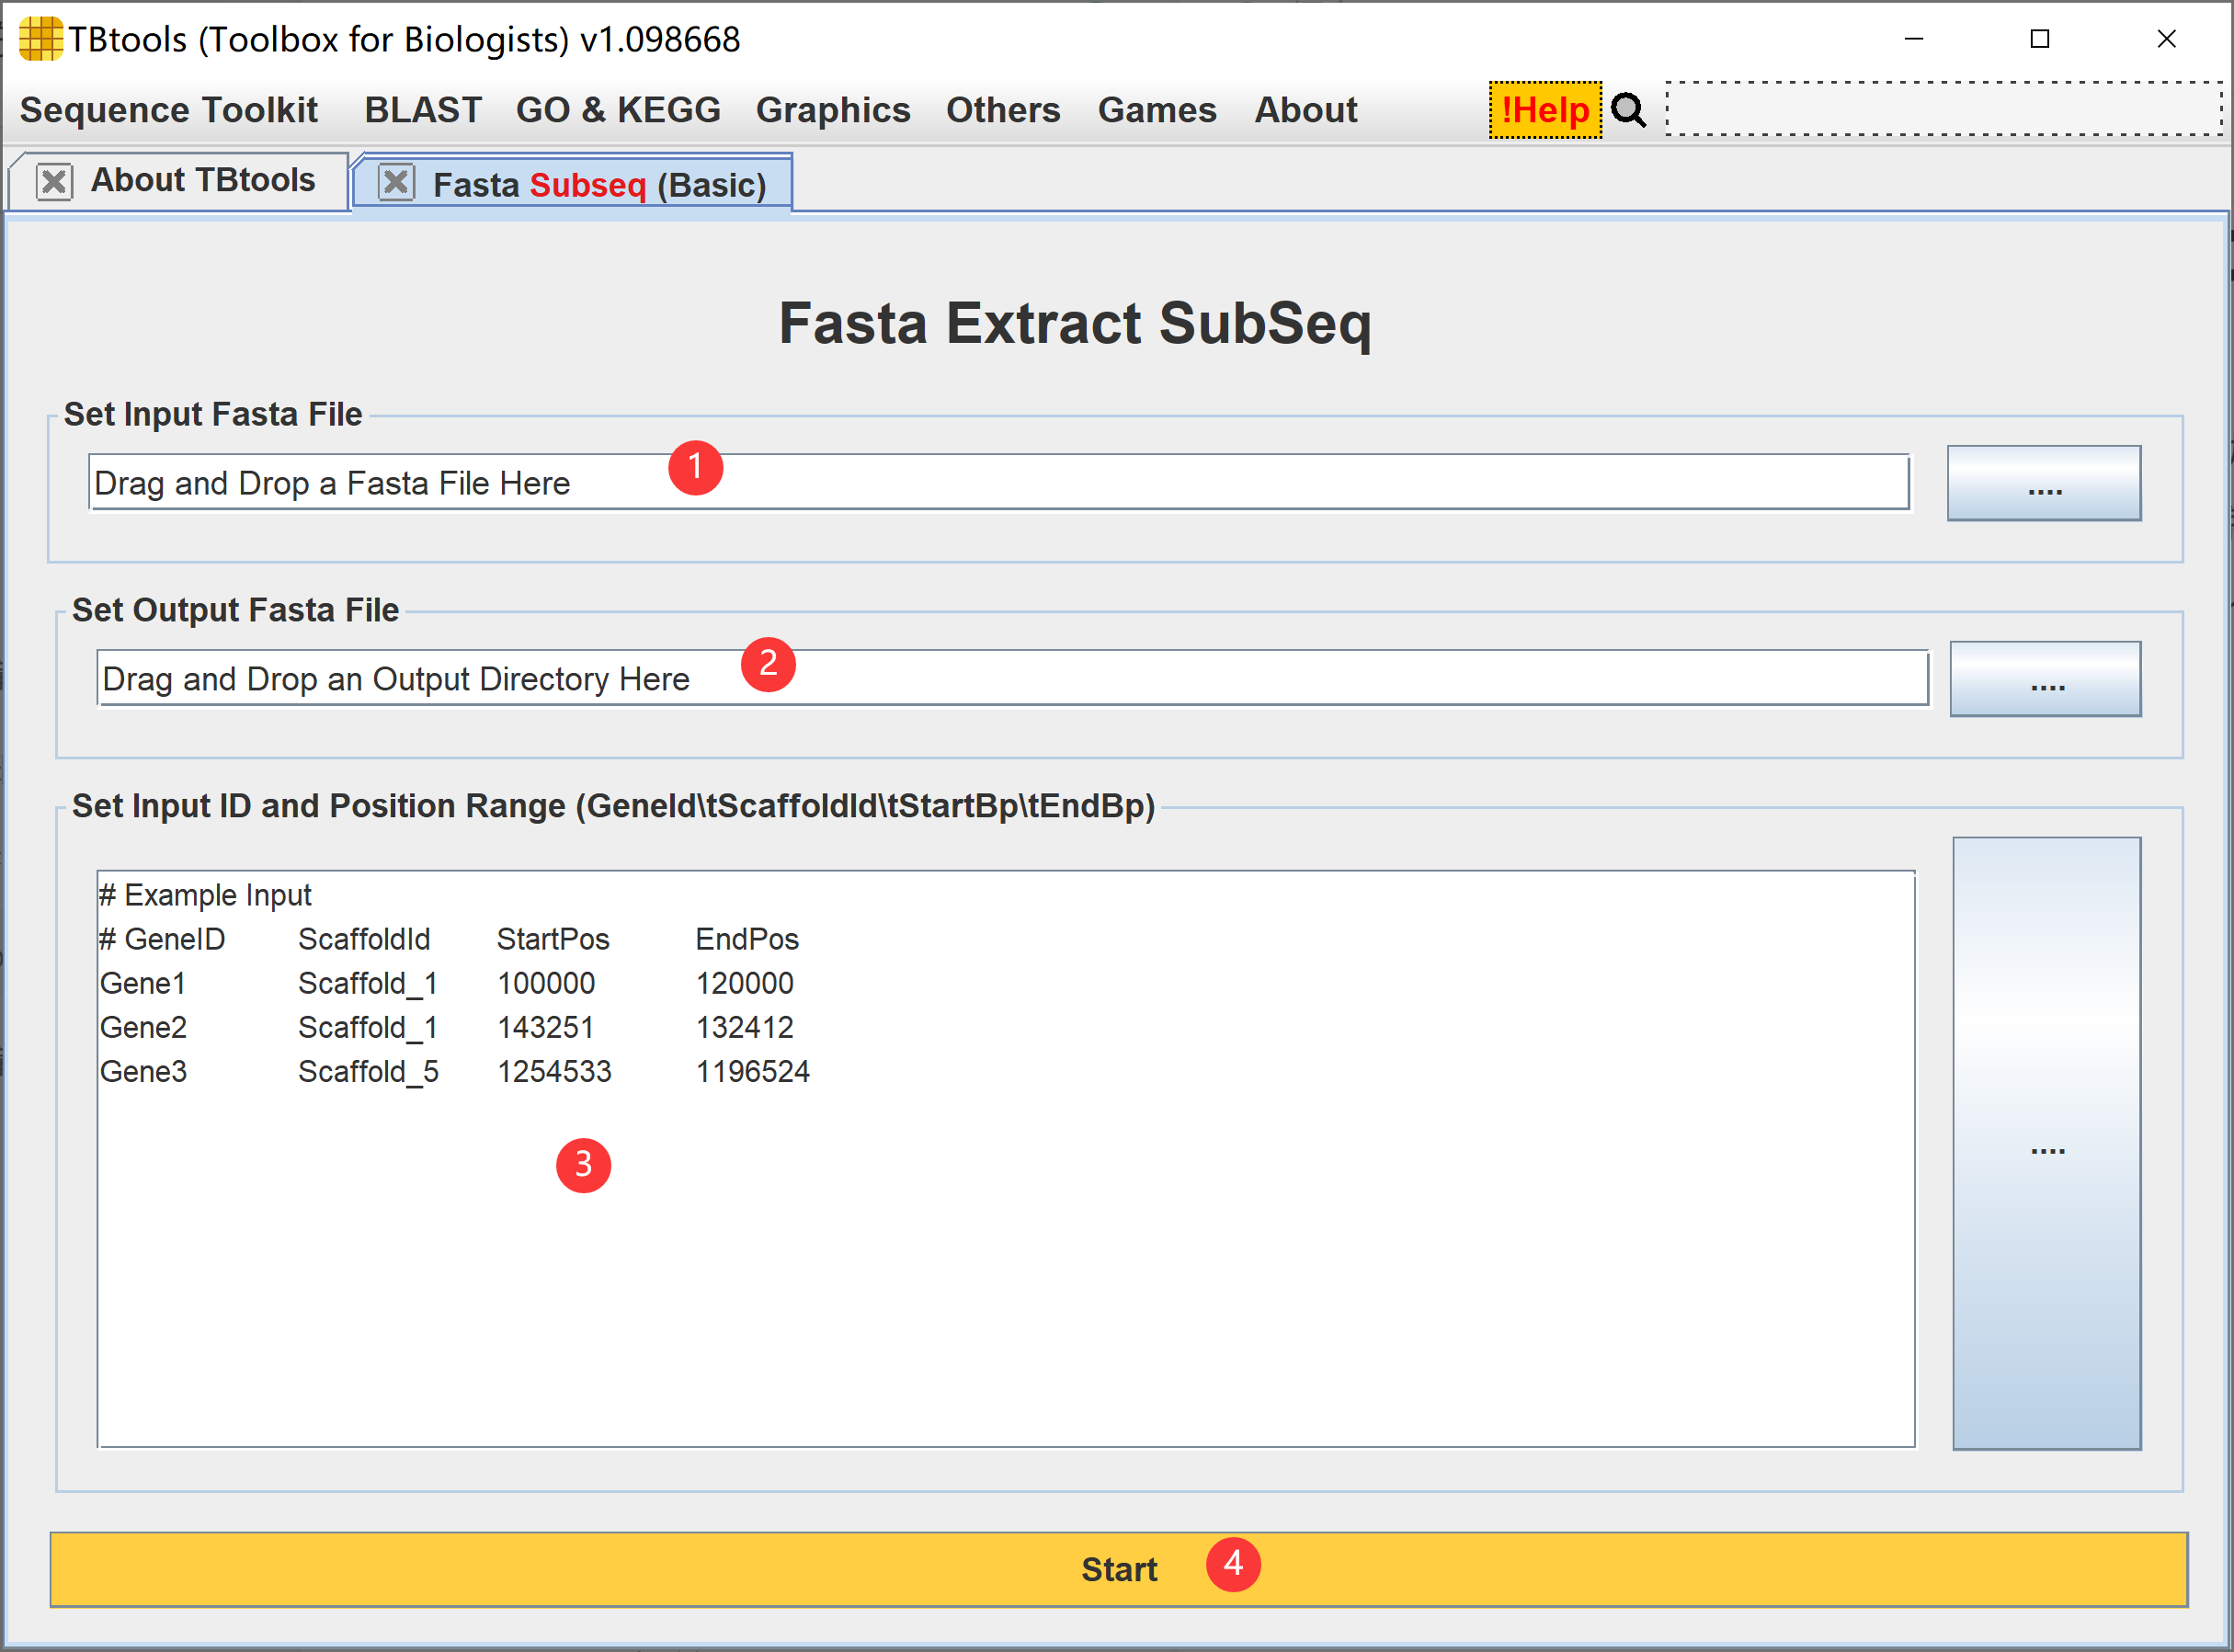This screenshot has width=2234, height=1652.
Task: Close the Fasta Subseq (Basic) tab
Action: pos(396,182)
